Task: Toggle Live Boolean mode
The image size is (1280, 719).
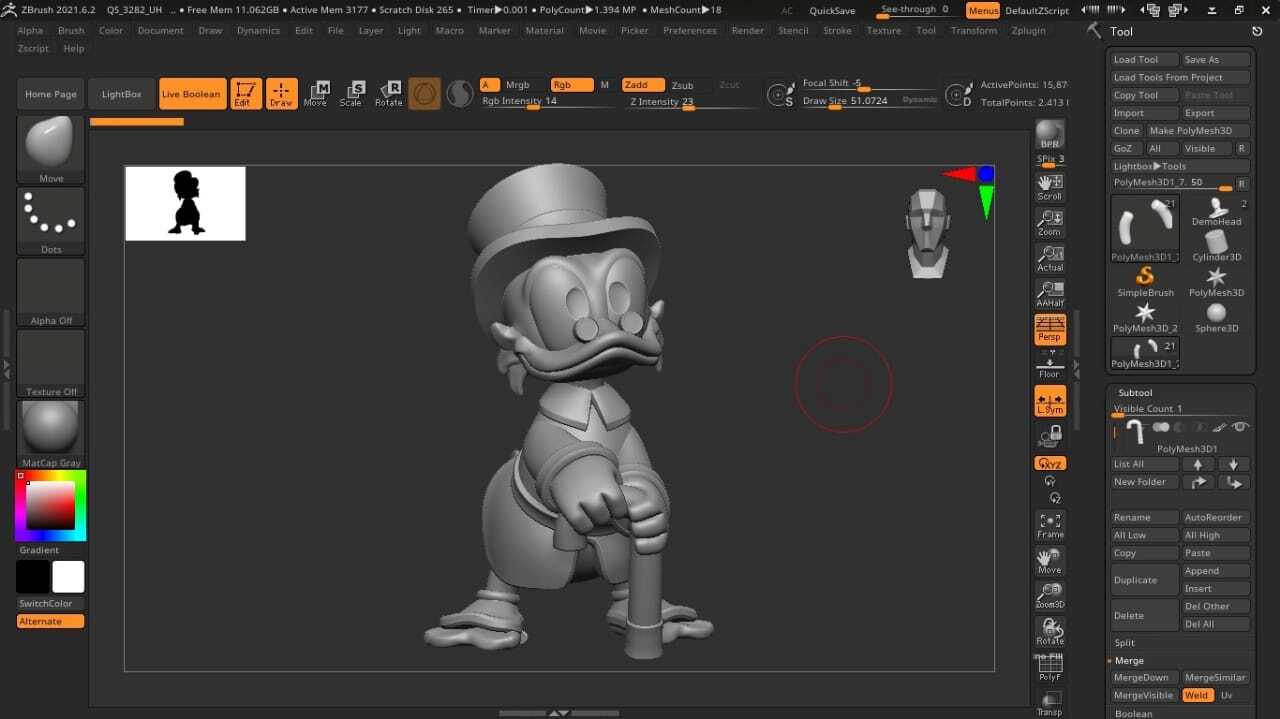Action: click(191, 94)
